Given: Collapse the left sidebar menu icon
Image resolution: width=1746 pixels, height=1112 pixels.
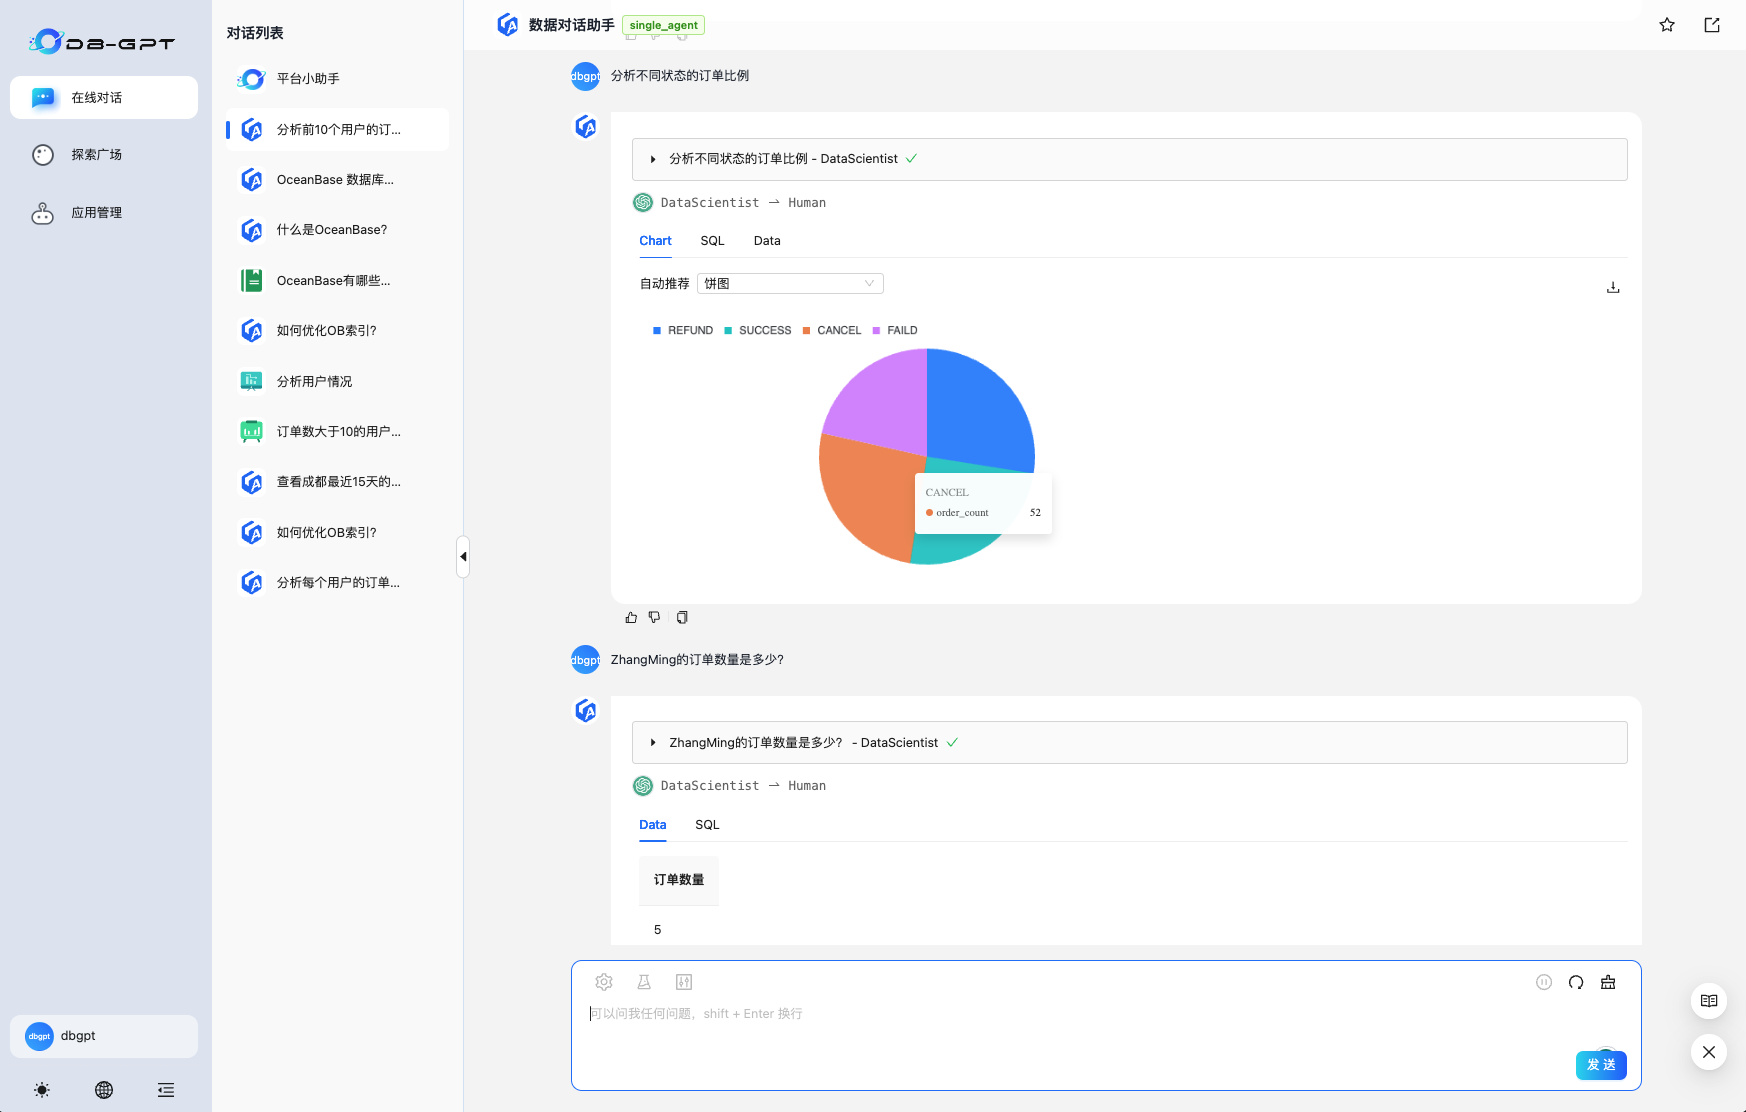Looking at the screenshot, I should [166, 1090].
